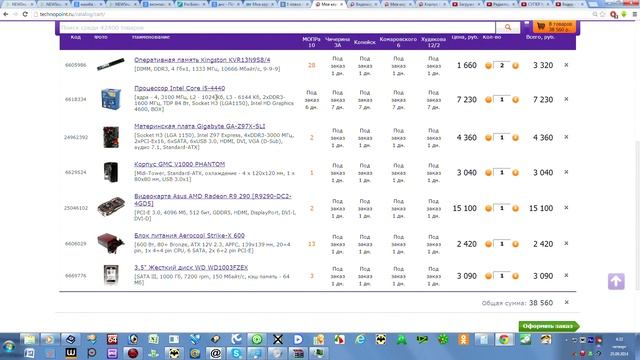Click quantity field for Kingston memory

[502, 65]
